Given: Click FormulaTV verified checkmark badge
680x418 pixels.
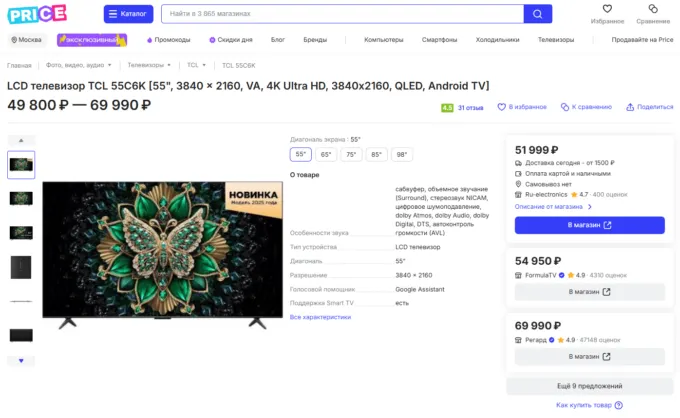Looking at the screenshot, I should point(562,275).
